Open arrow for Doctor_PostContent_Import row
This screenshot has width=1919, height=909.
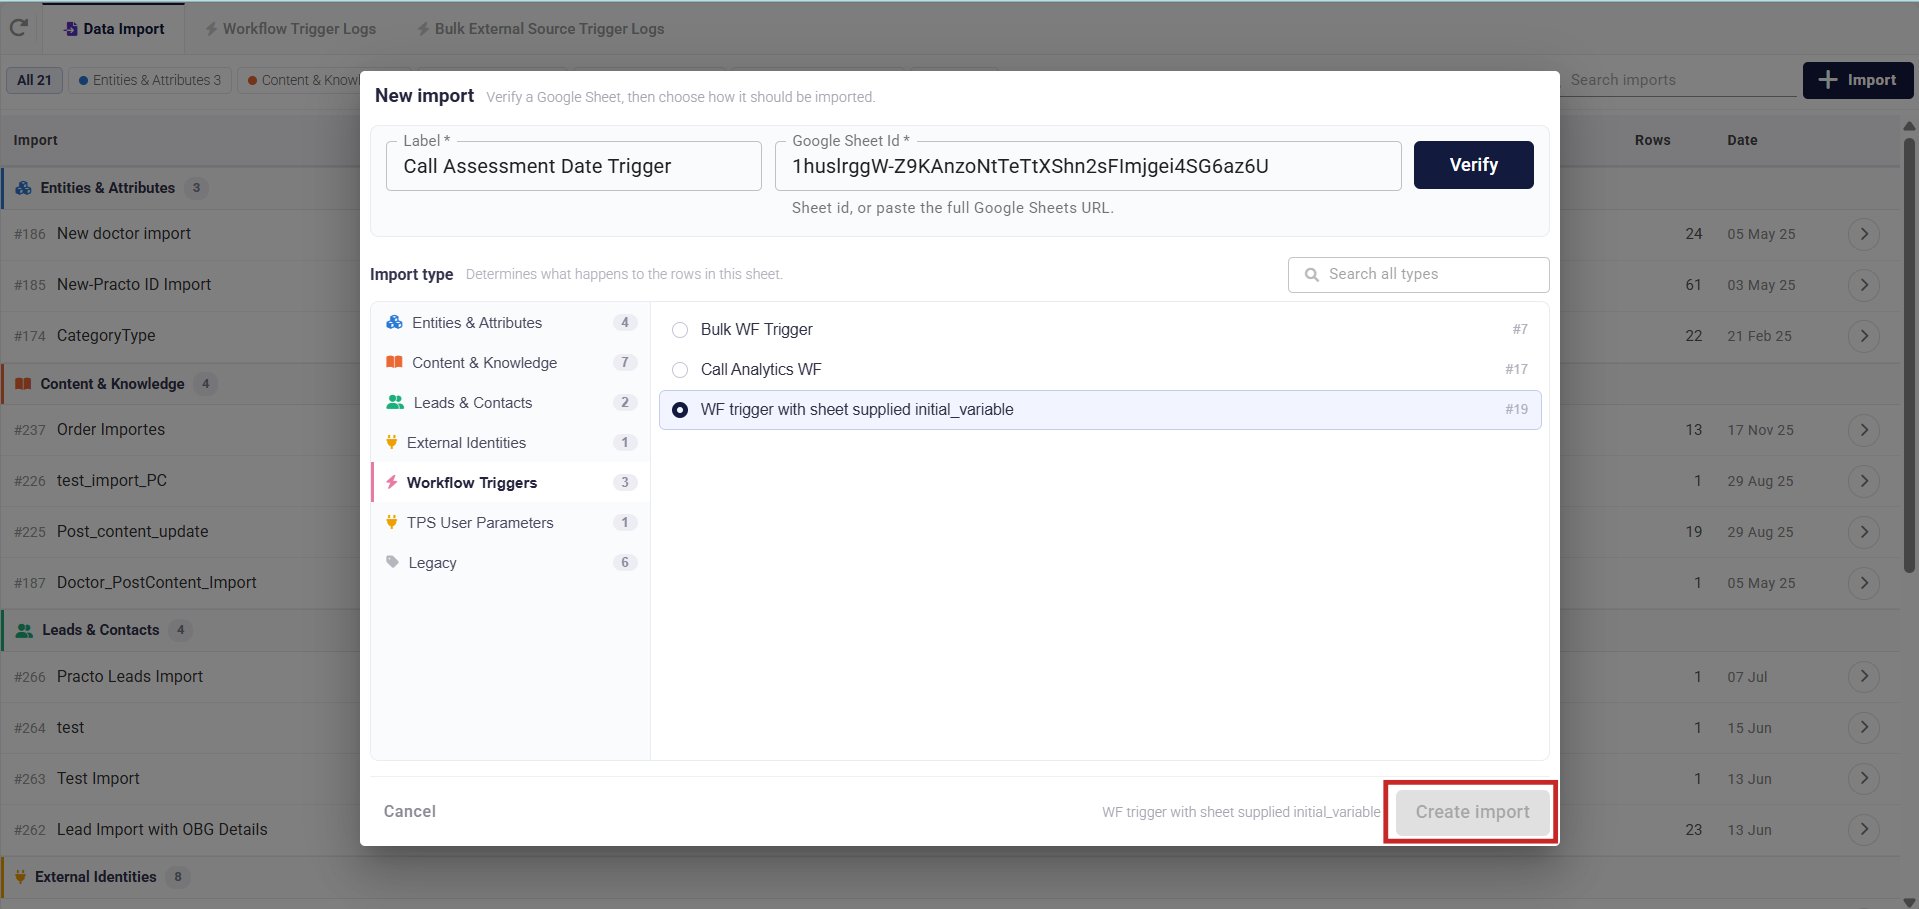pyautogui.click(x=1863, y=583)
